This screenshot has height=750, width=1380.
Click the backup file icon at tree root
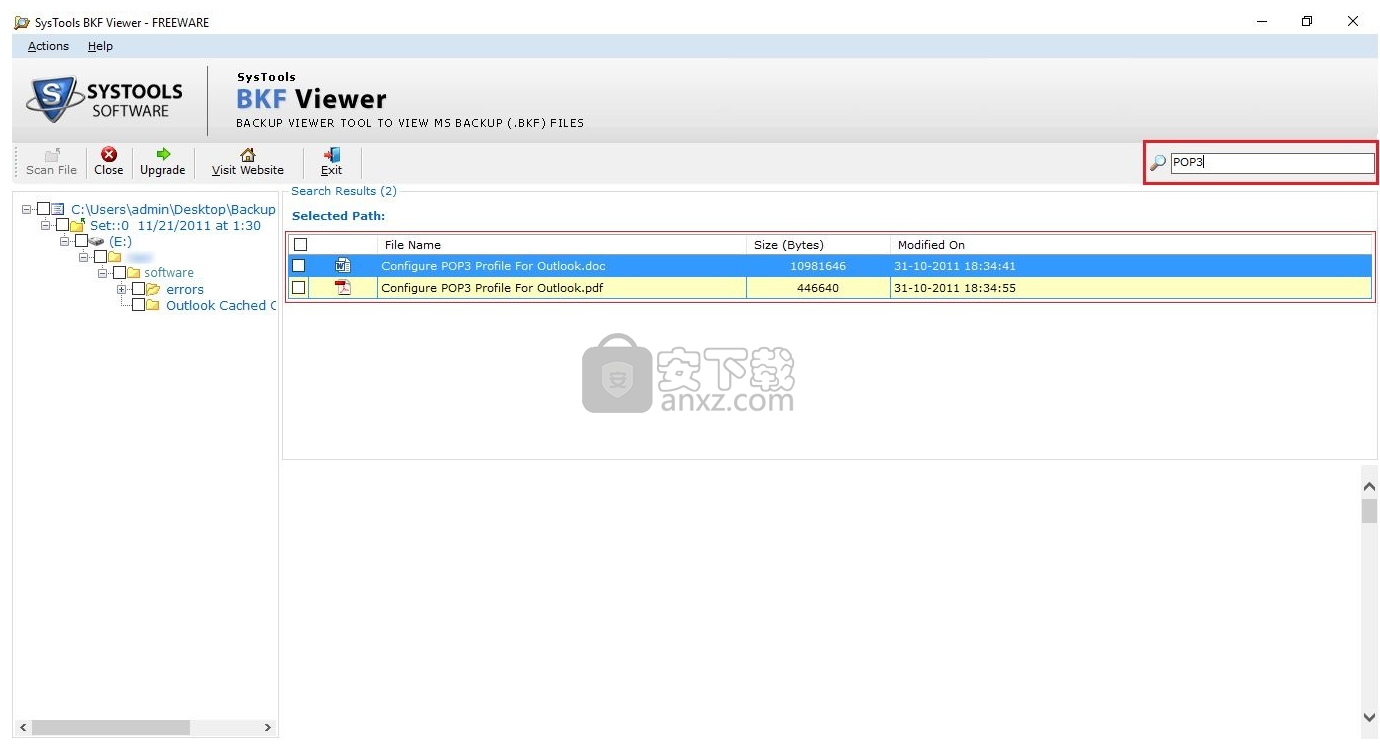point(58,209)
